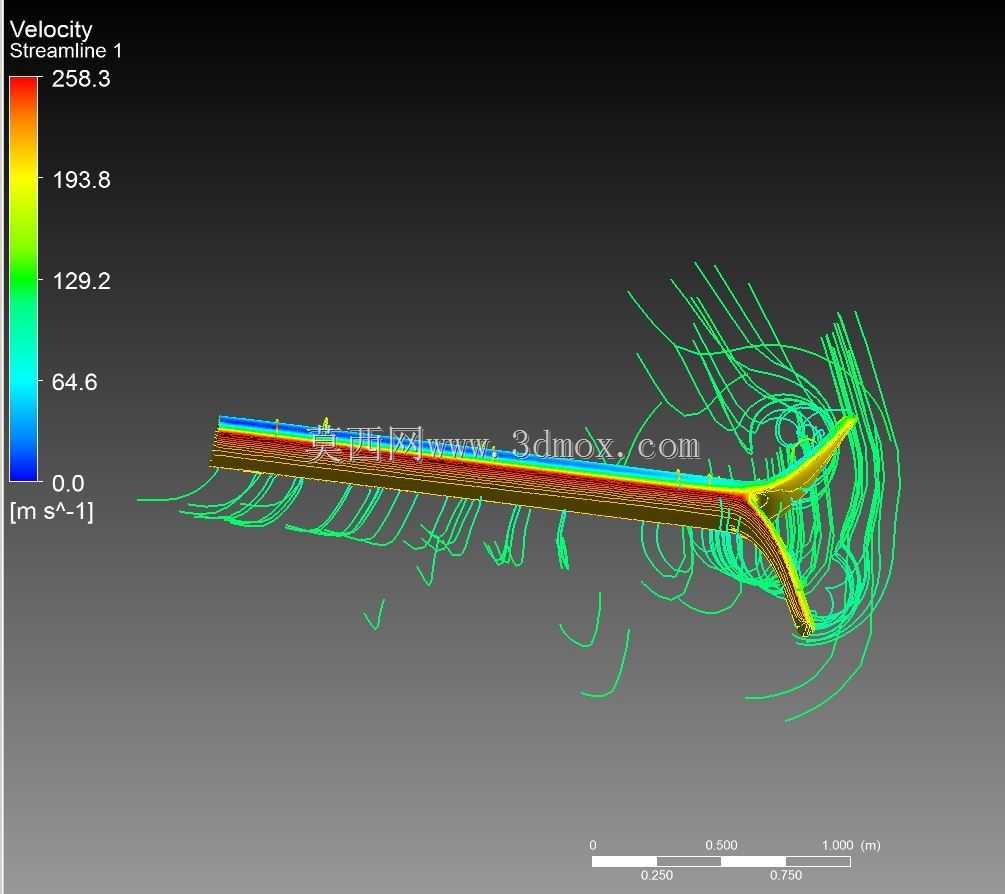The image size is (1005, 894).
Task: Click the 'Streamline 1' legend label
Action: pyautogui.click(x=65, y=51)
